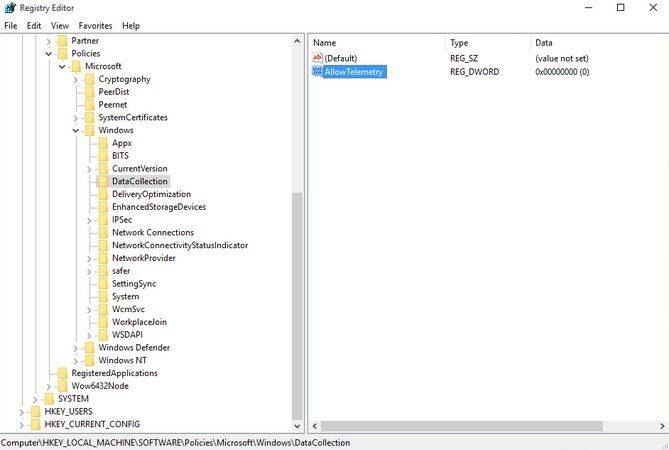Screen dimensions: 669x450
Task: Expand the HKEY_CURRENT_CONFIG hive
Action: pos(21,425)
